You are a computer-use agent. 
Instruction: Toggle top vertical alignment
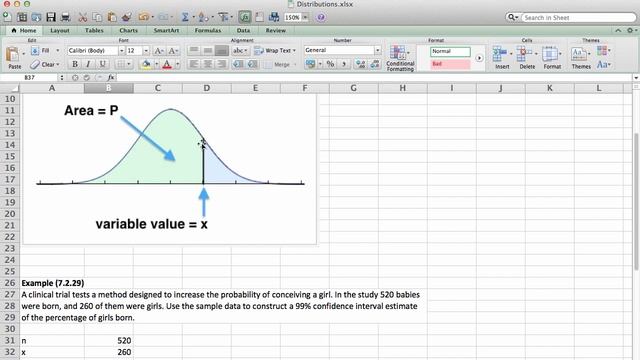pos(194,51)
